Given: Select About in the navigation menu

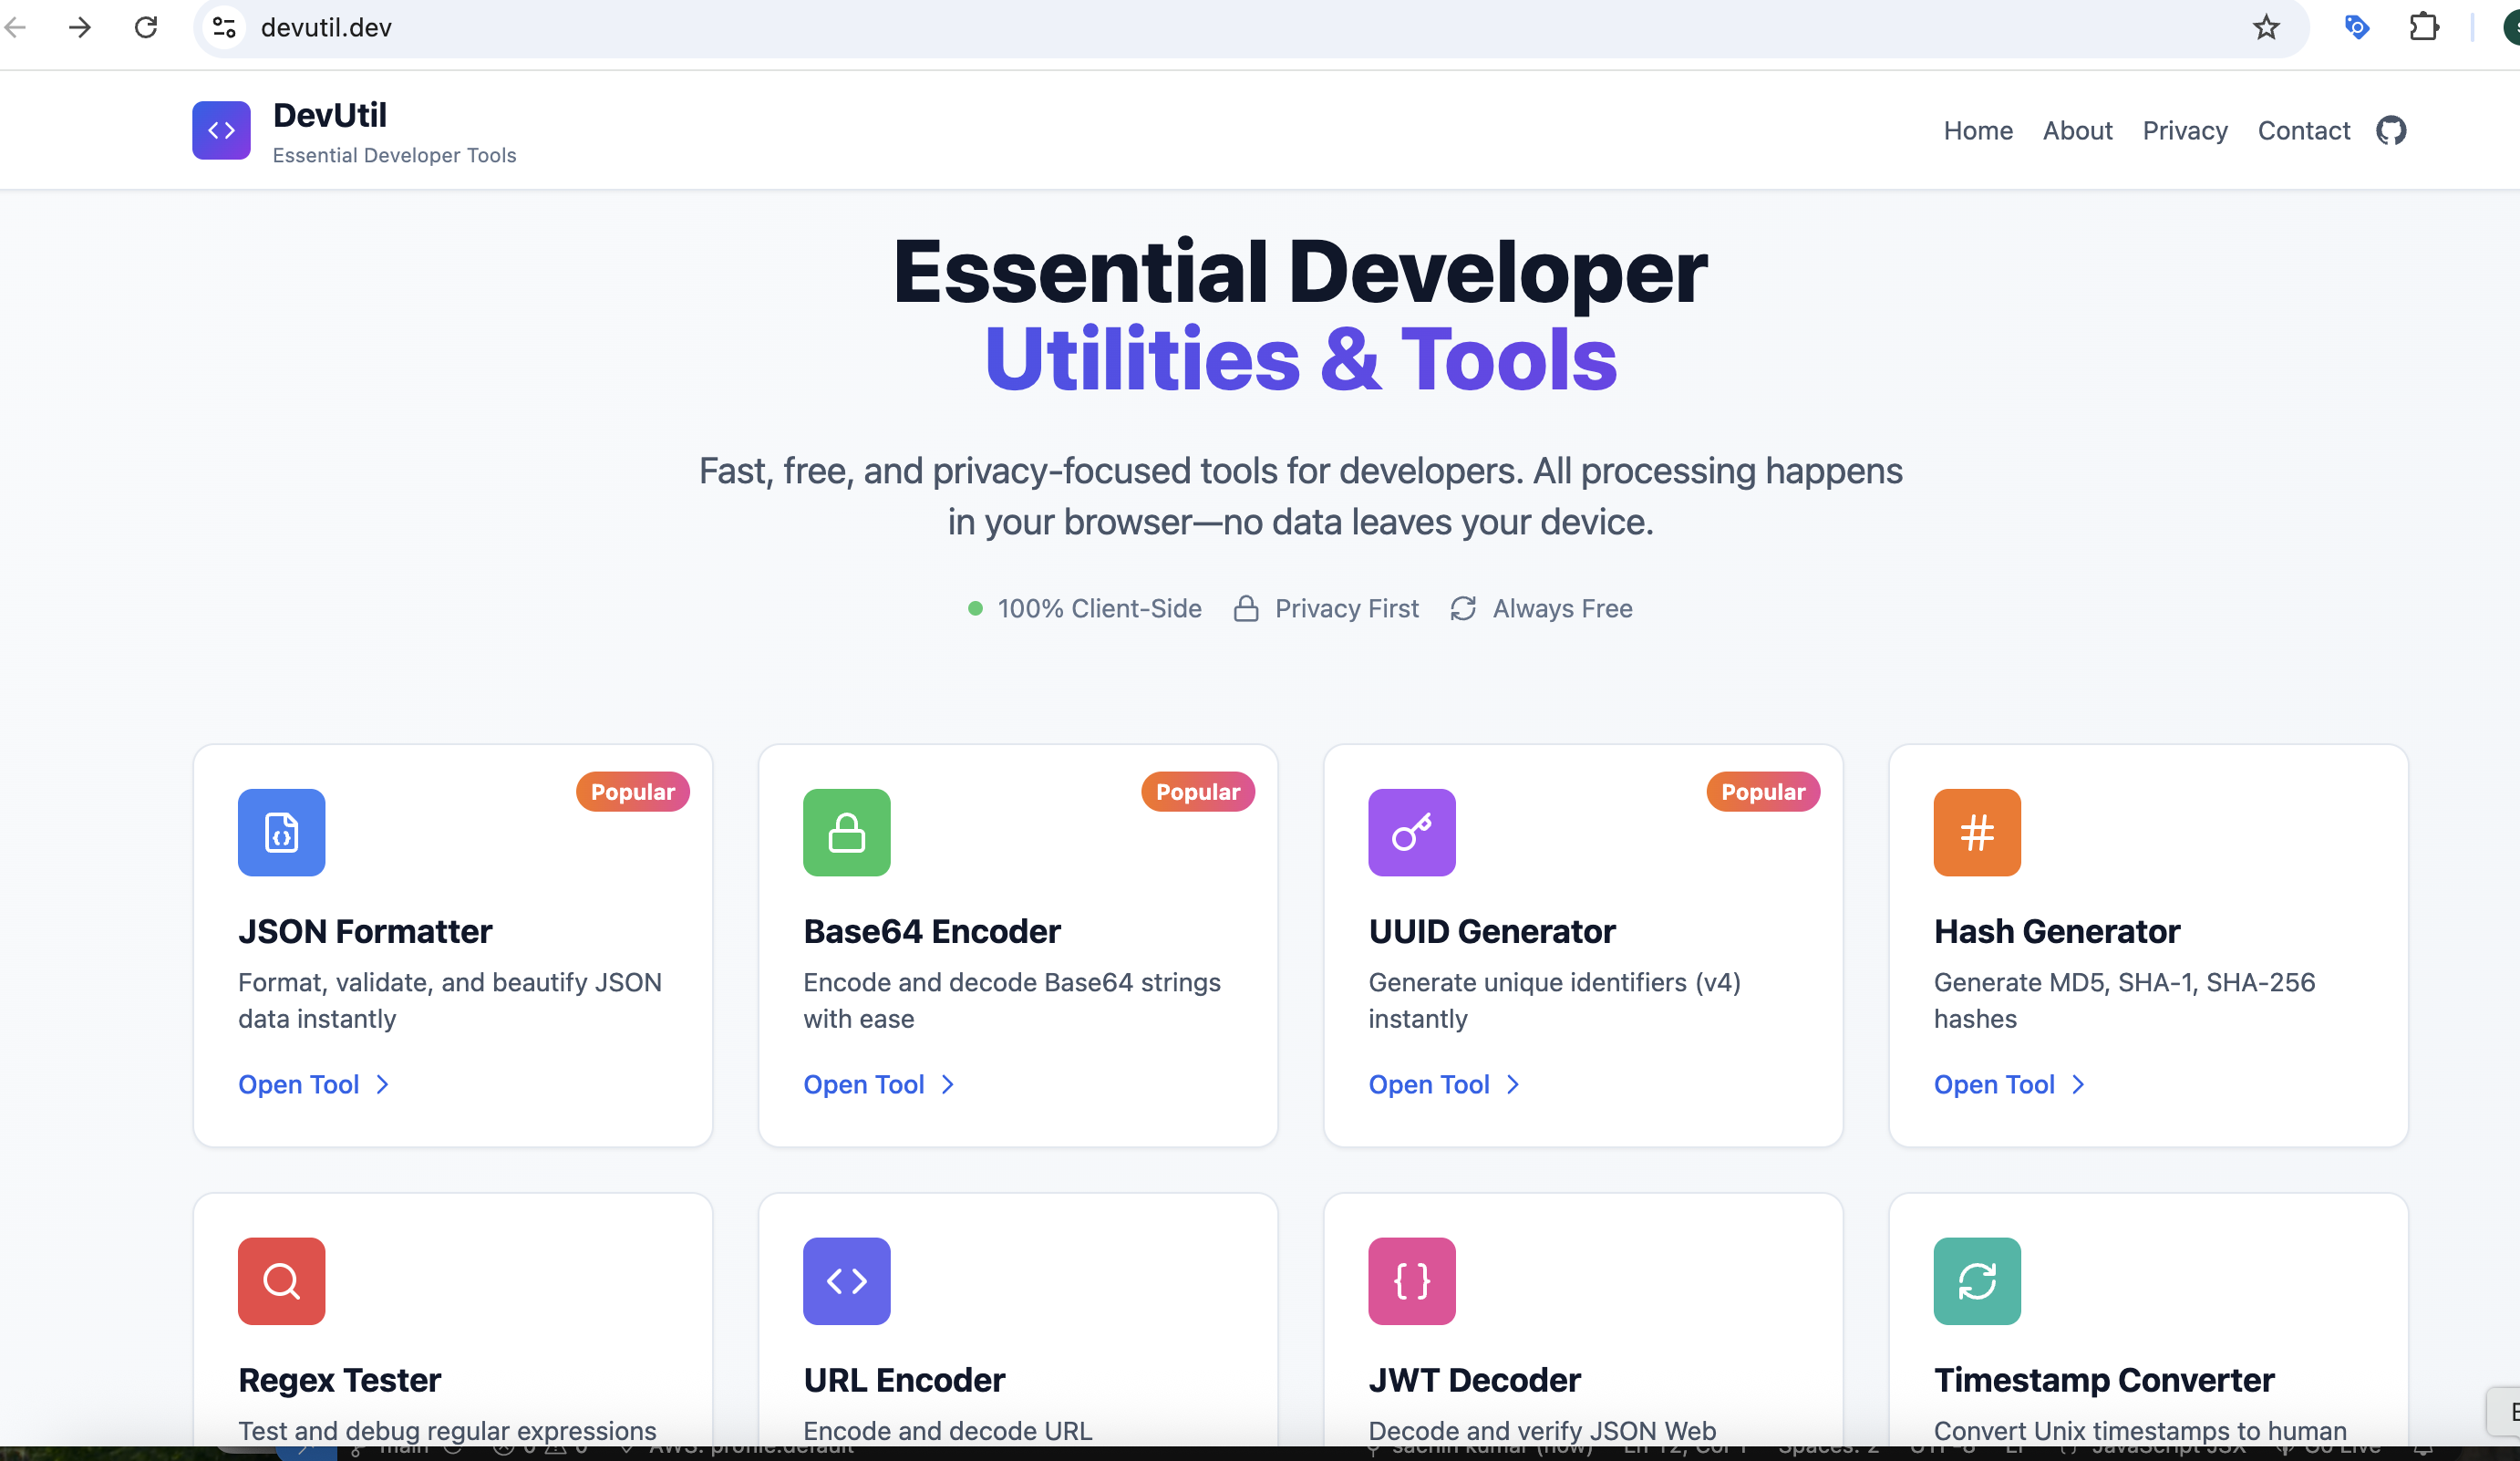Looking at the screenshot, I should 2077,130.
